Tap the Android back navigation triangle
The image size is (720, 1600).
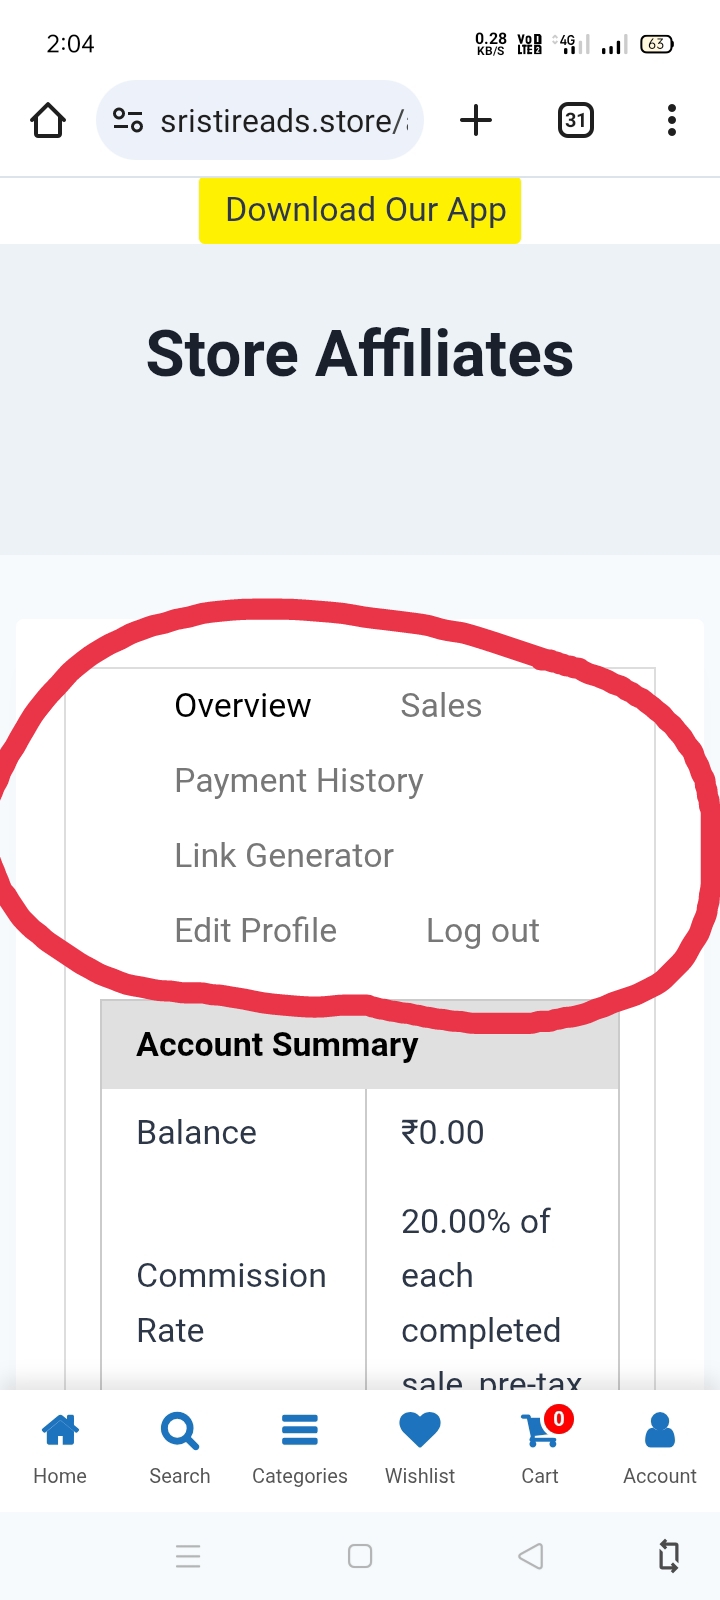[x=531, y=1556]
